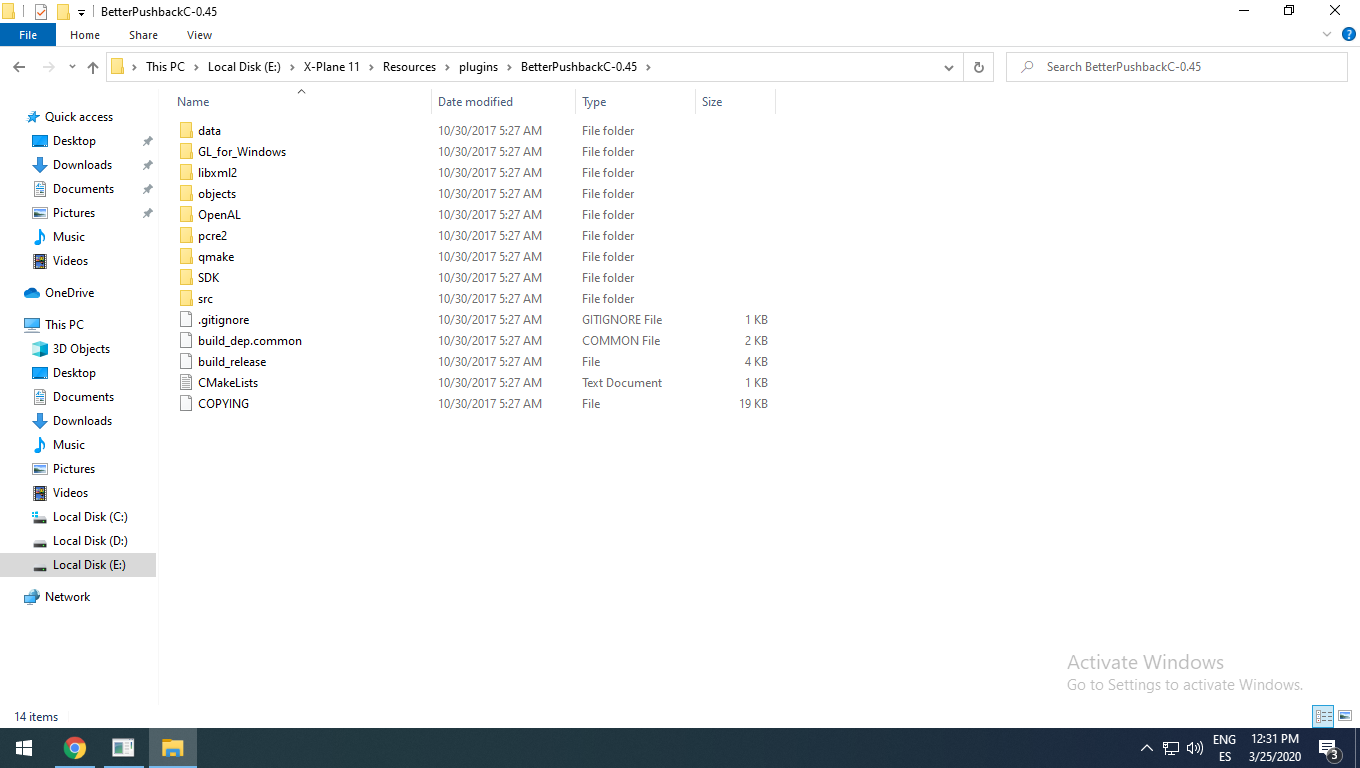The image size is (1360, 768).
Task: Select the objects folder icon
Action: click(185, 194)
